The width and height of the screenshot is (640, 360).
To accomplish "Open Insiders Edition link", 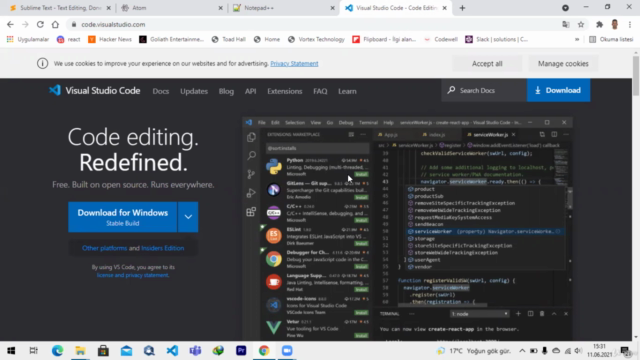I will [162, 248].
